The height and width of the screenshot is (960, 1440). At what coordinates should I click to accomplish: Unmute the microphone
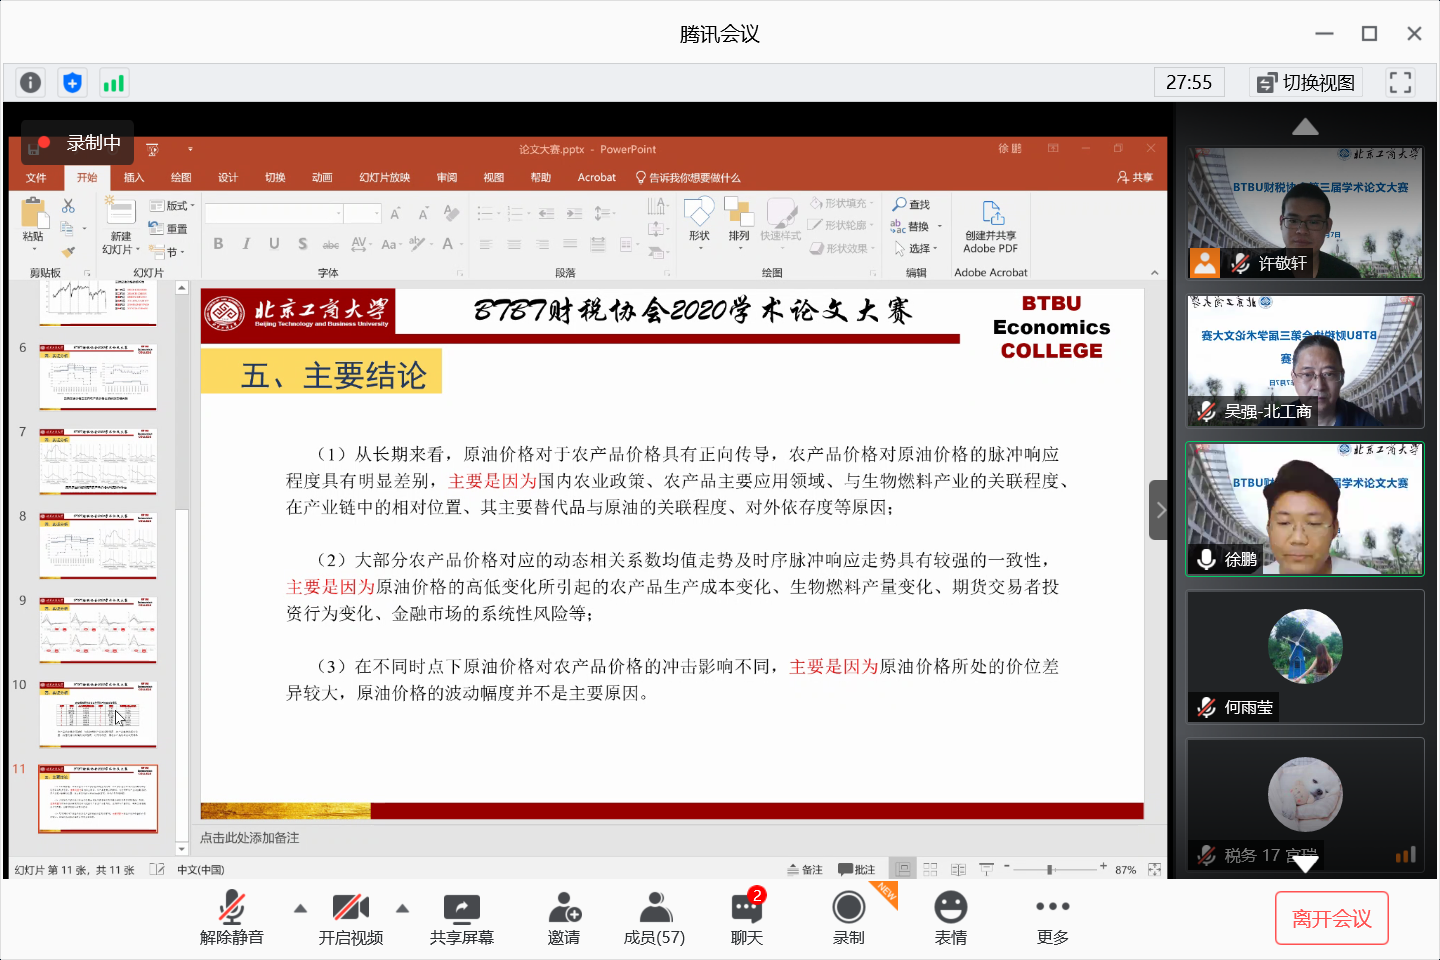232,917
